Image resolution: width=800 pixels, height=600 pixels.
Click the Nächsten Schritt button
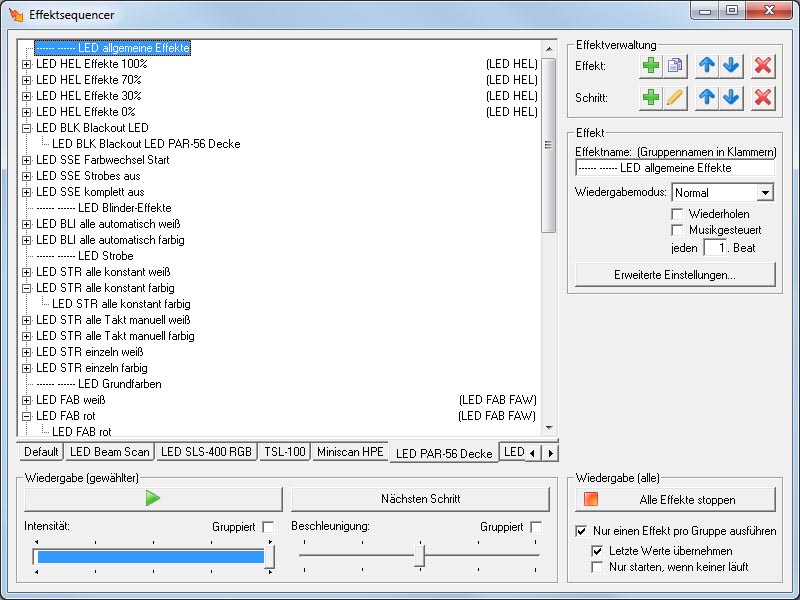420,499
